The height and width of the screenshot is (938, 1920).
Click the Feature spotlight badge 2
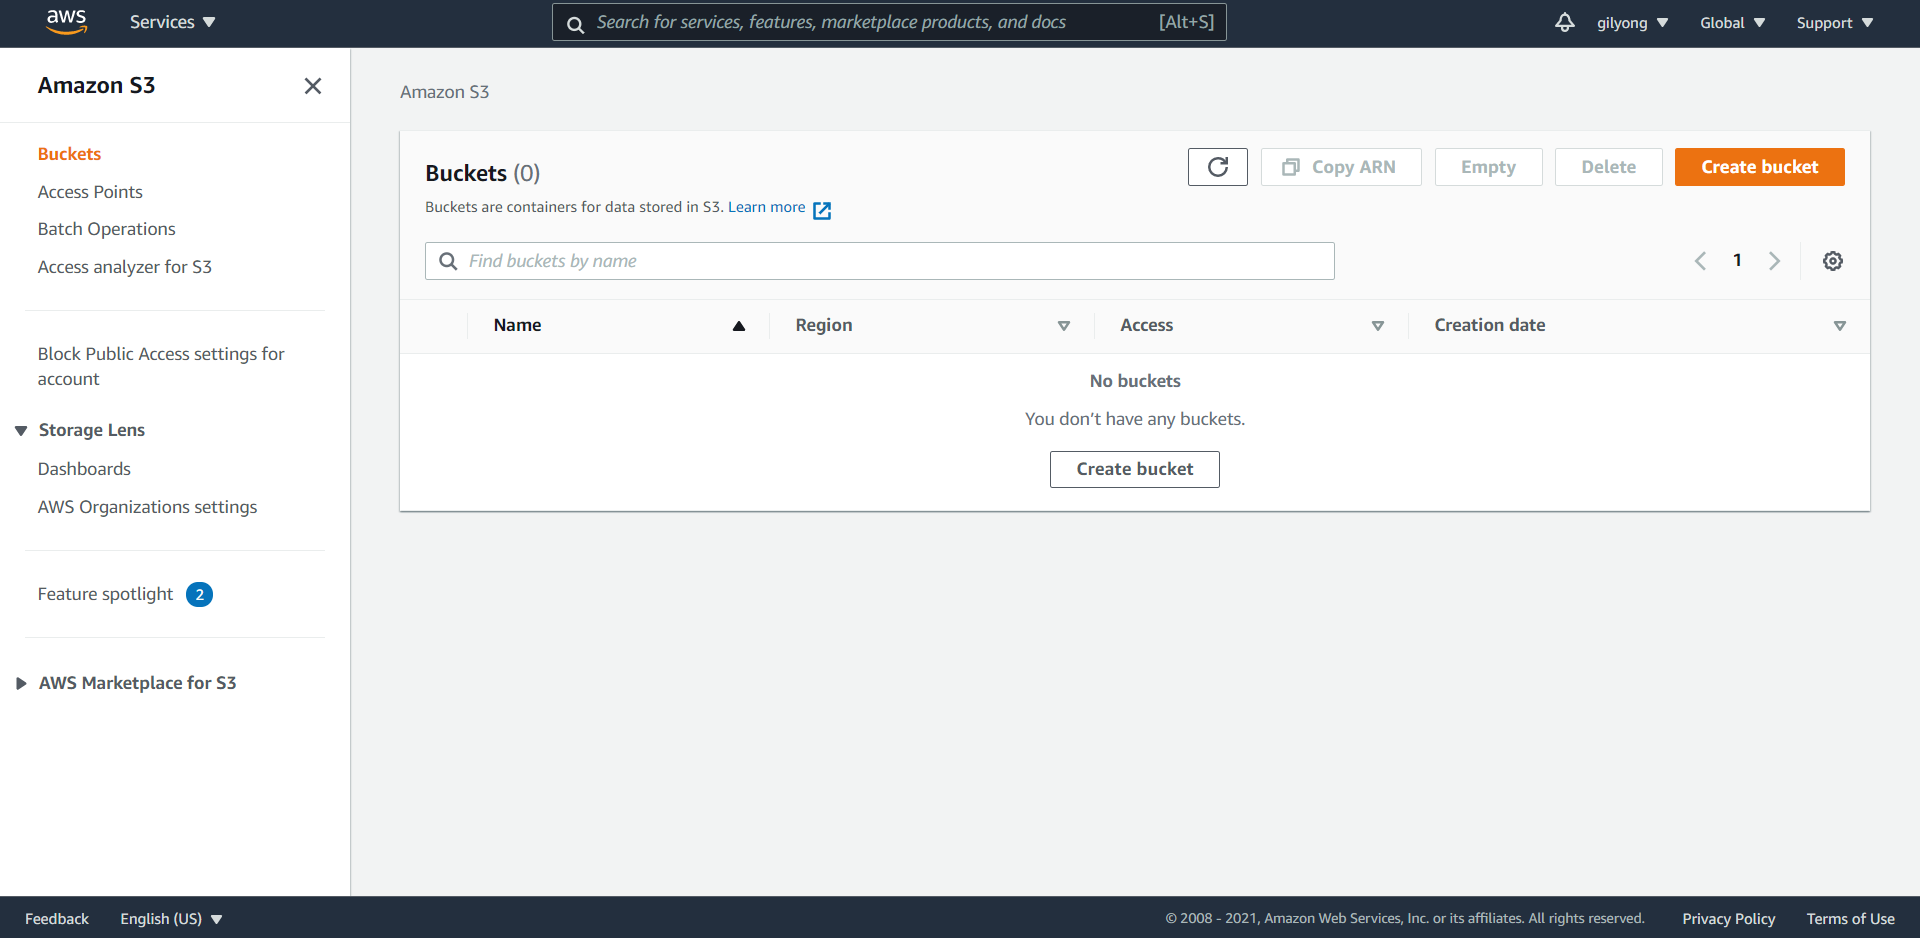199,595
